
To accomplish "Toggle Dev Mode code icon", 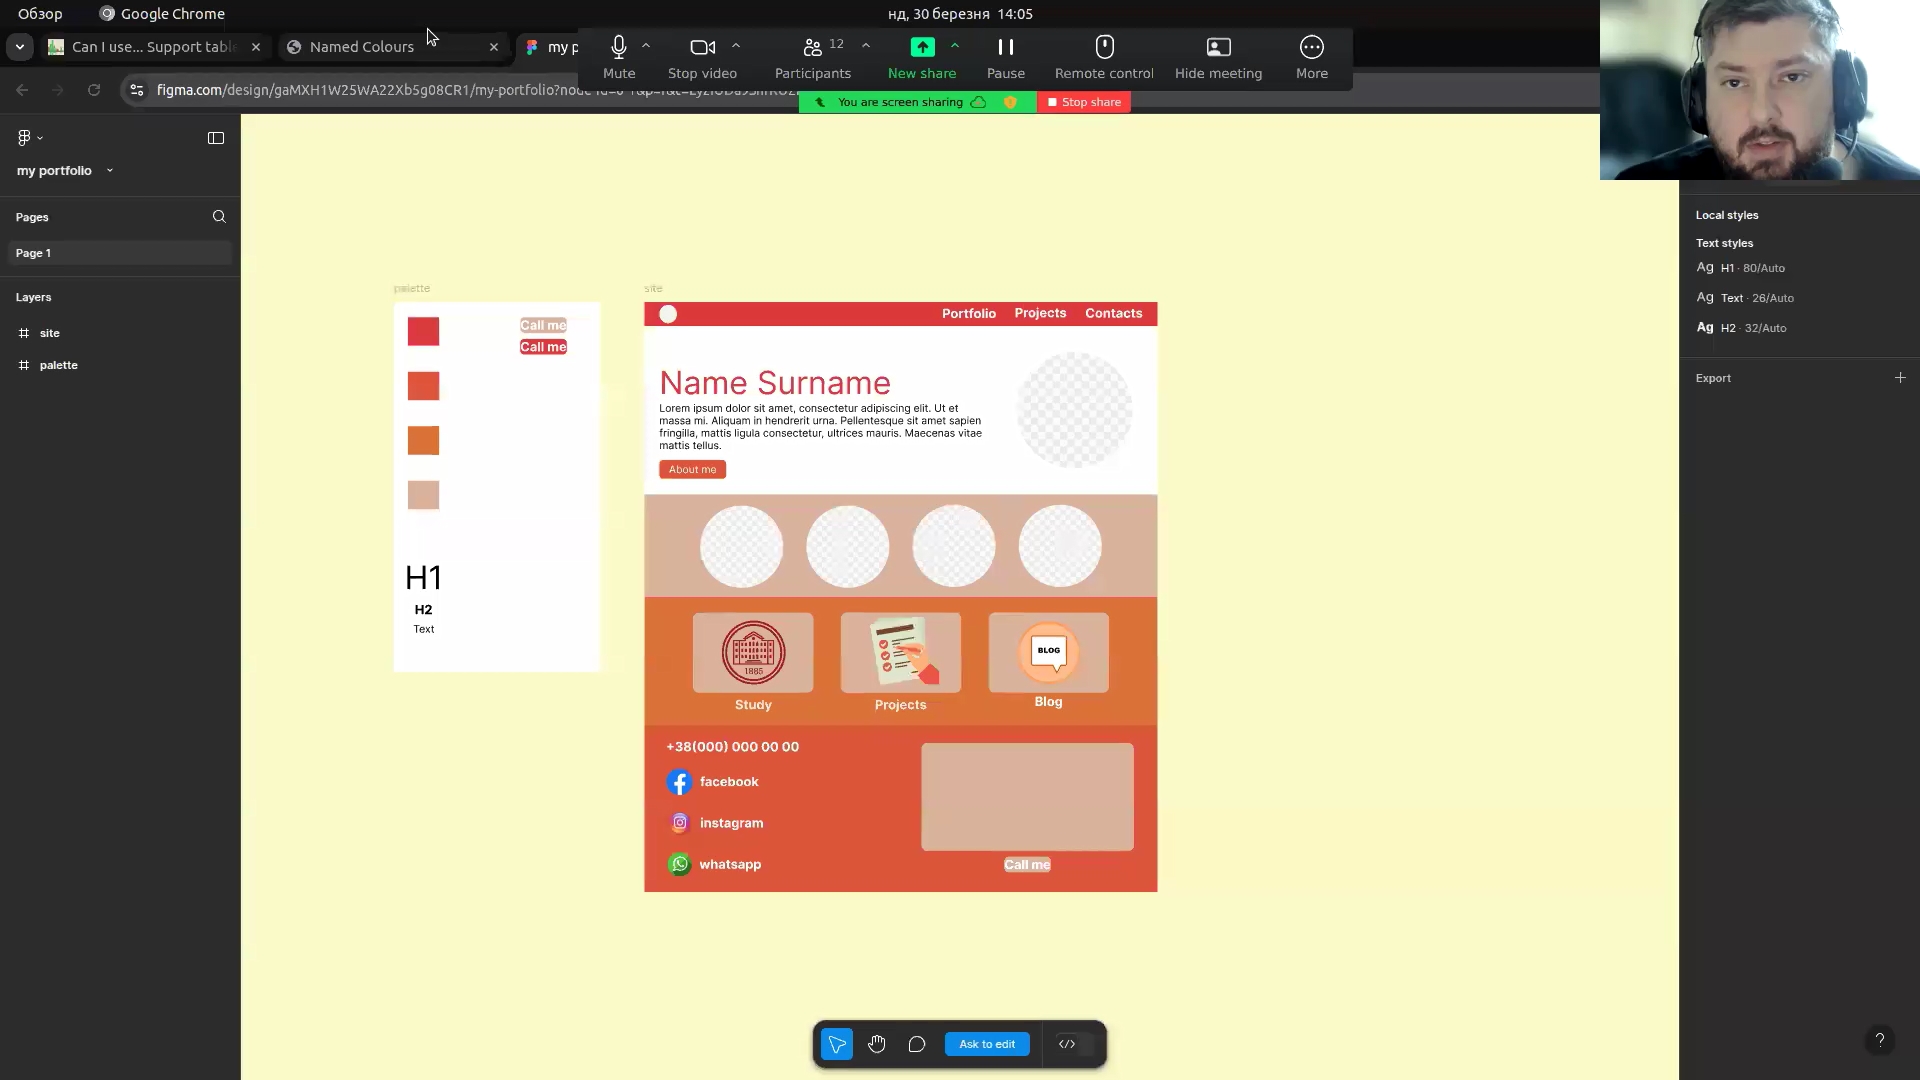I will 1067,1044.
